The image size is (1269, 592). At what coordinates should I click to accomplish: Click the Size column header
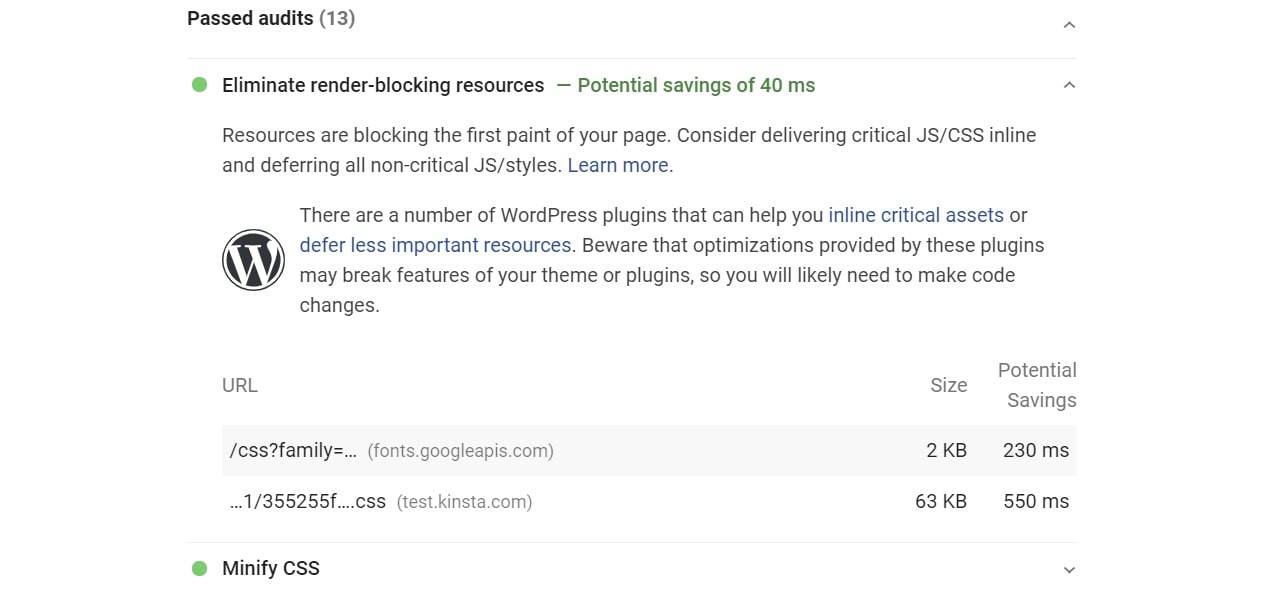point(948,385)
